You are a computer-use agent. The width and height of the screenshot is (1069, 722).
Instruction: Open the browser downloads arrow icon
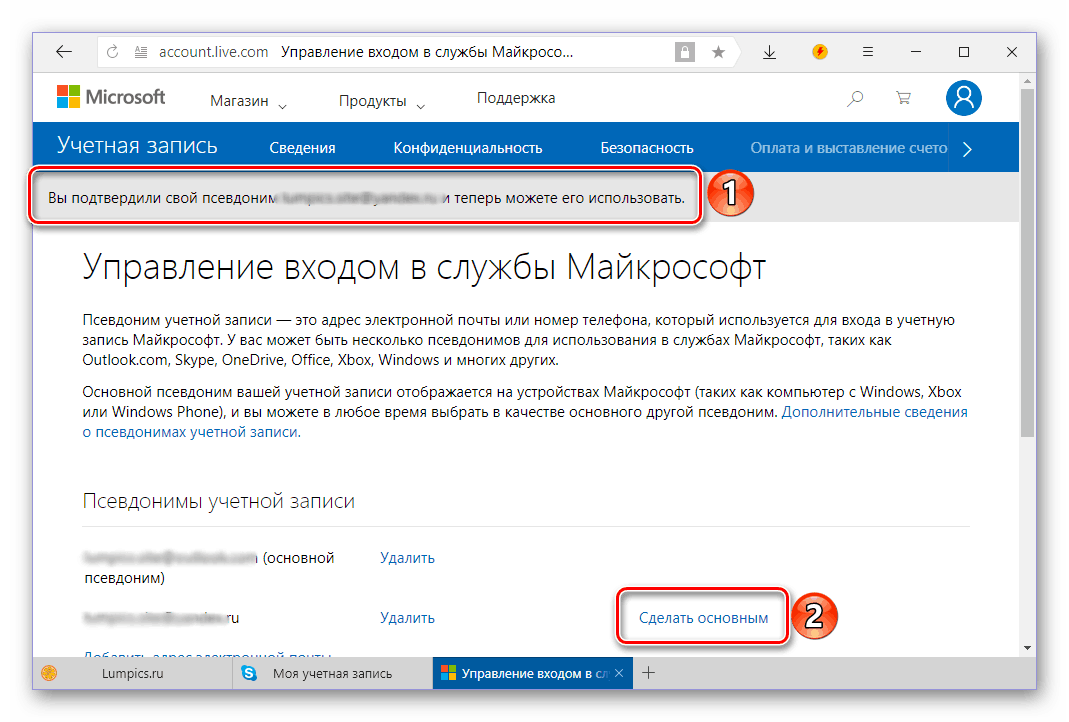tap(769, 52)
